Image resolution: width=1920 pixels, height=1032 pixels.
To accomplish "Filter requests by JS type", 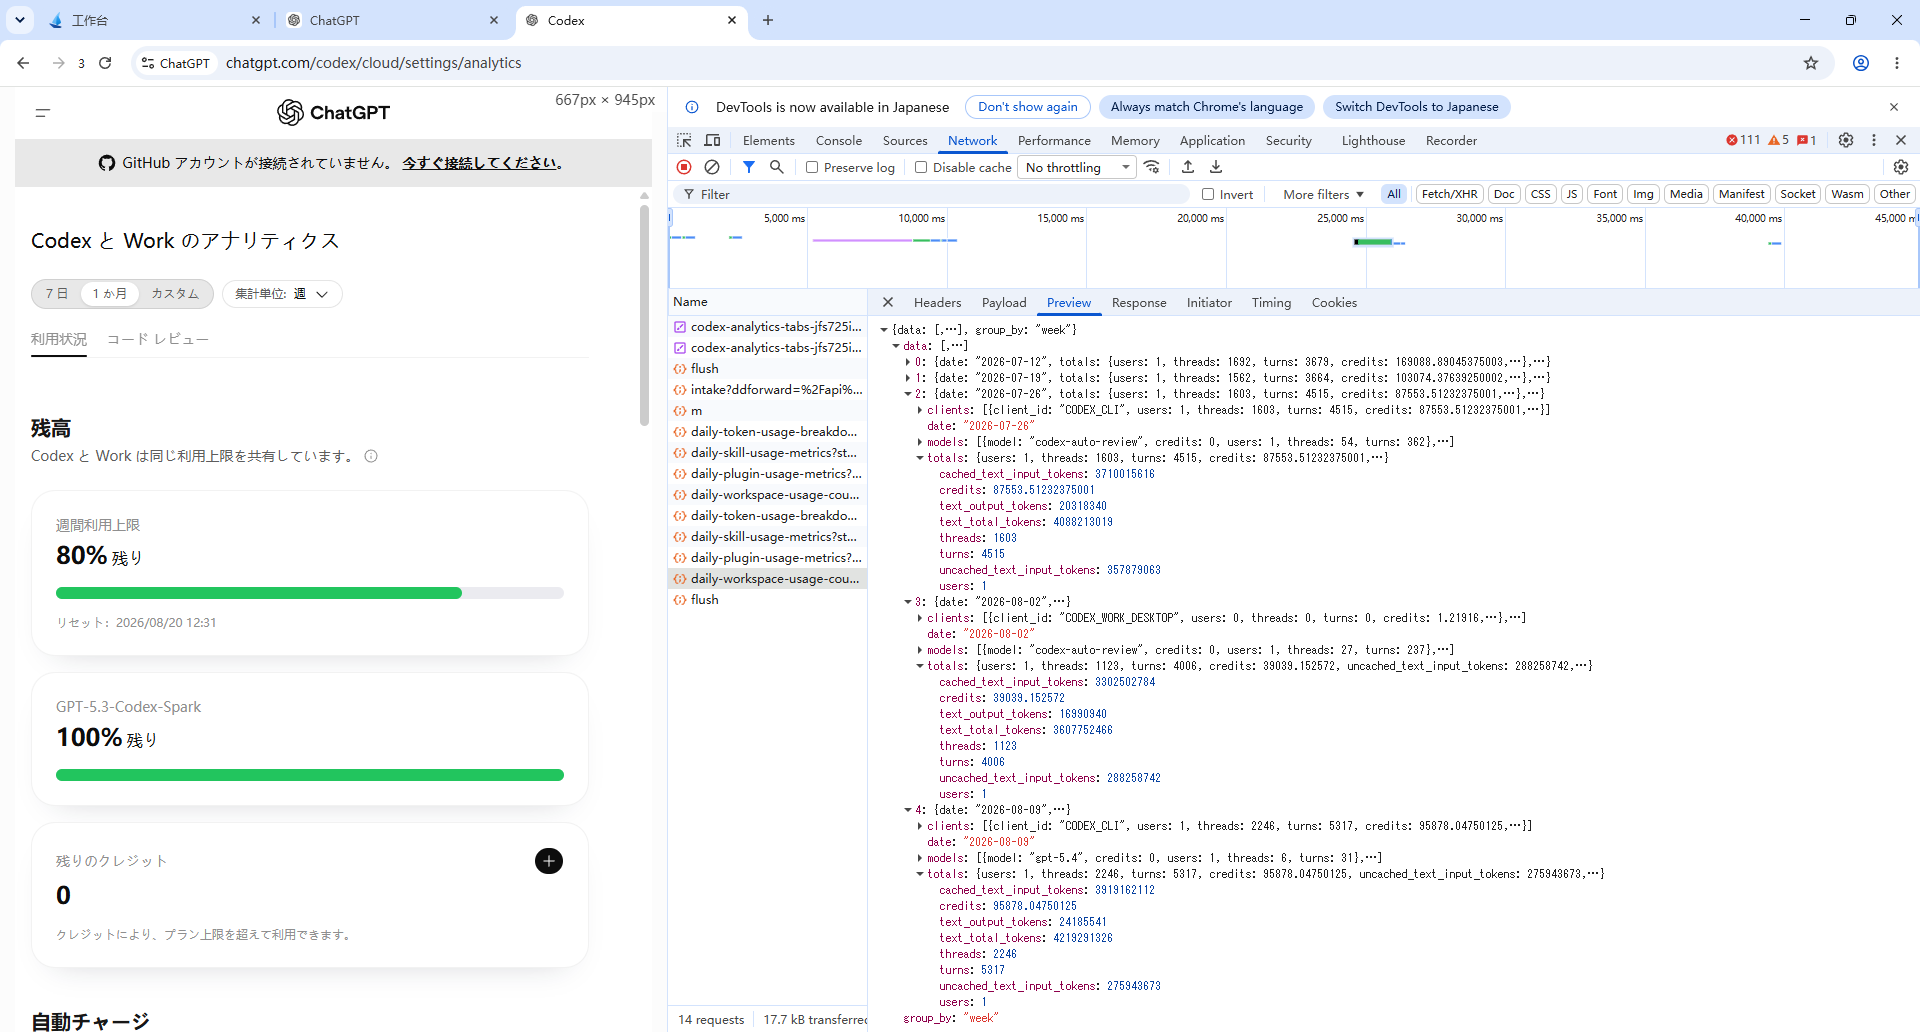I will coord(1572,194).
